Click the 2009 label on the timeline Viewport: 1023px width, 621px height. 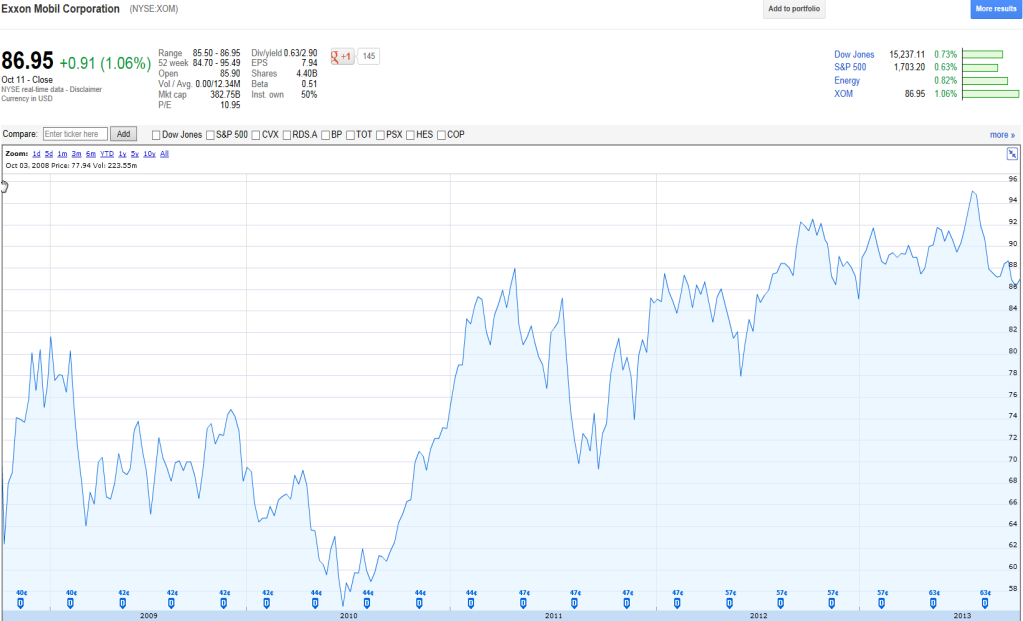[149, 616]
